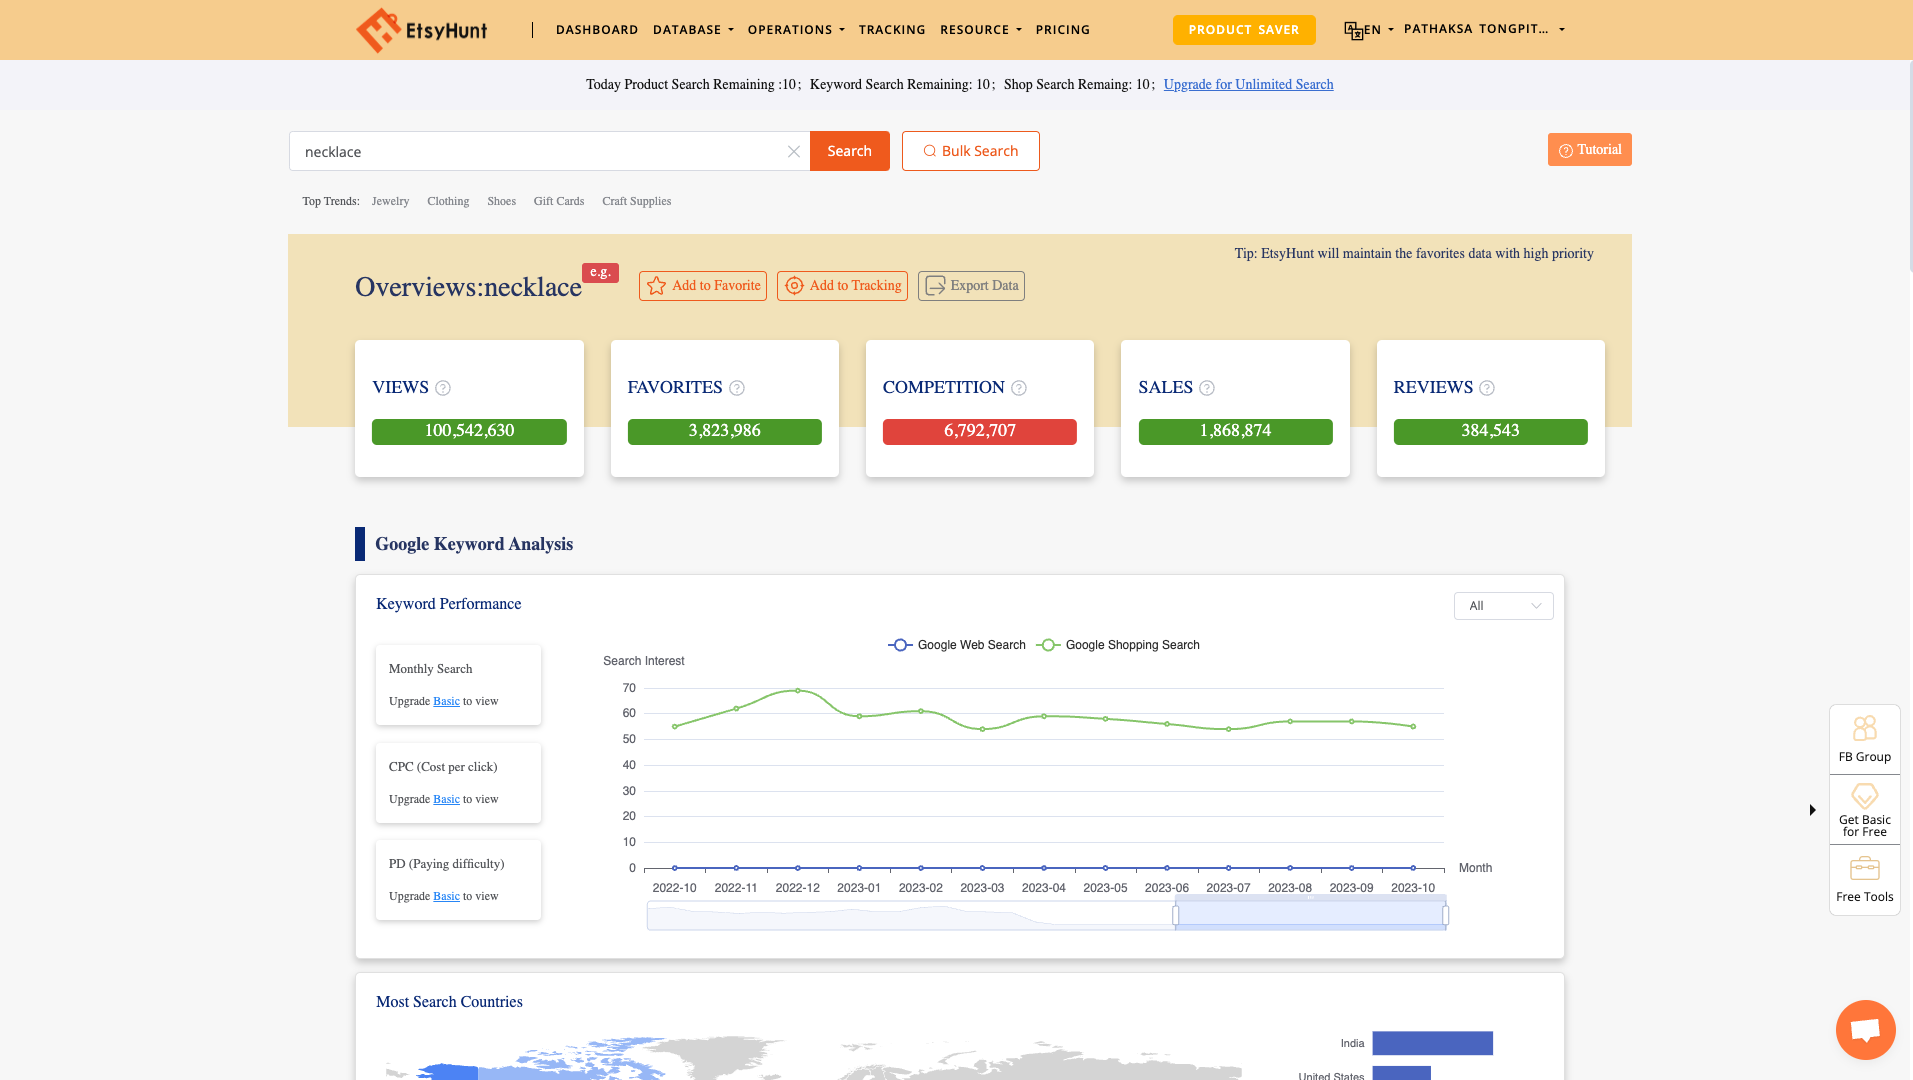
Task: Open the COMPETITION metric help icon
Action: tap(1019, 388)
